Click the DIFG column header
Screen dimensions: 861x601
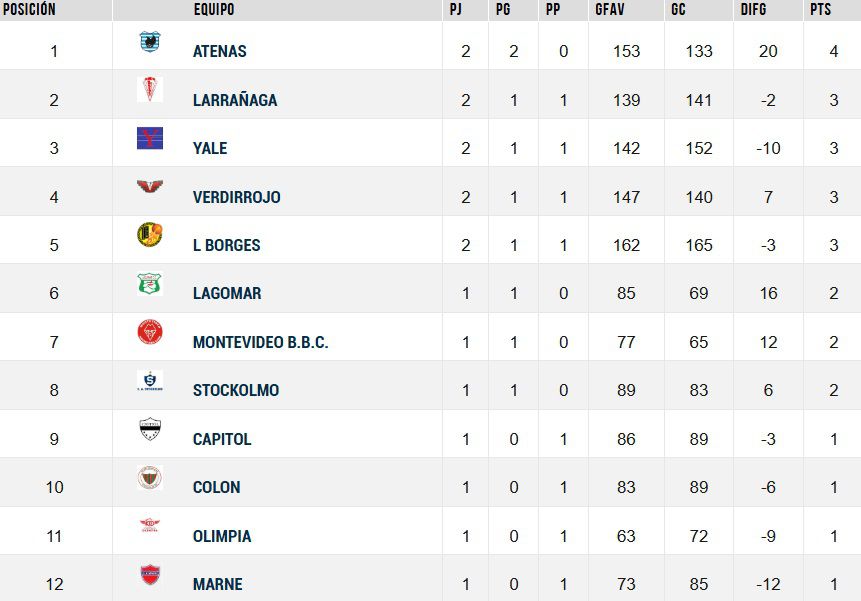pos(754,10)
